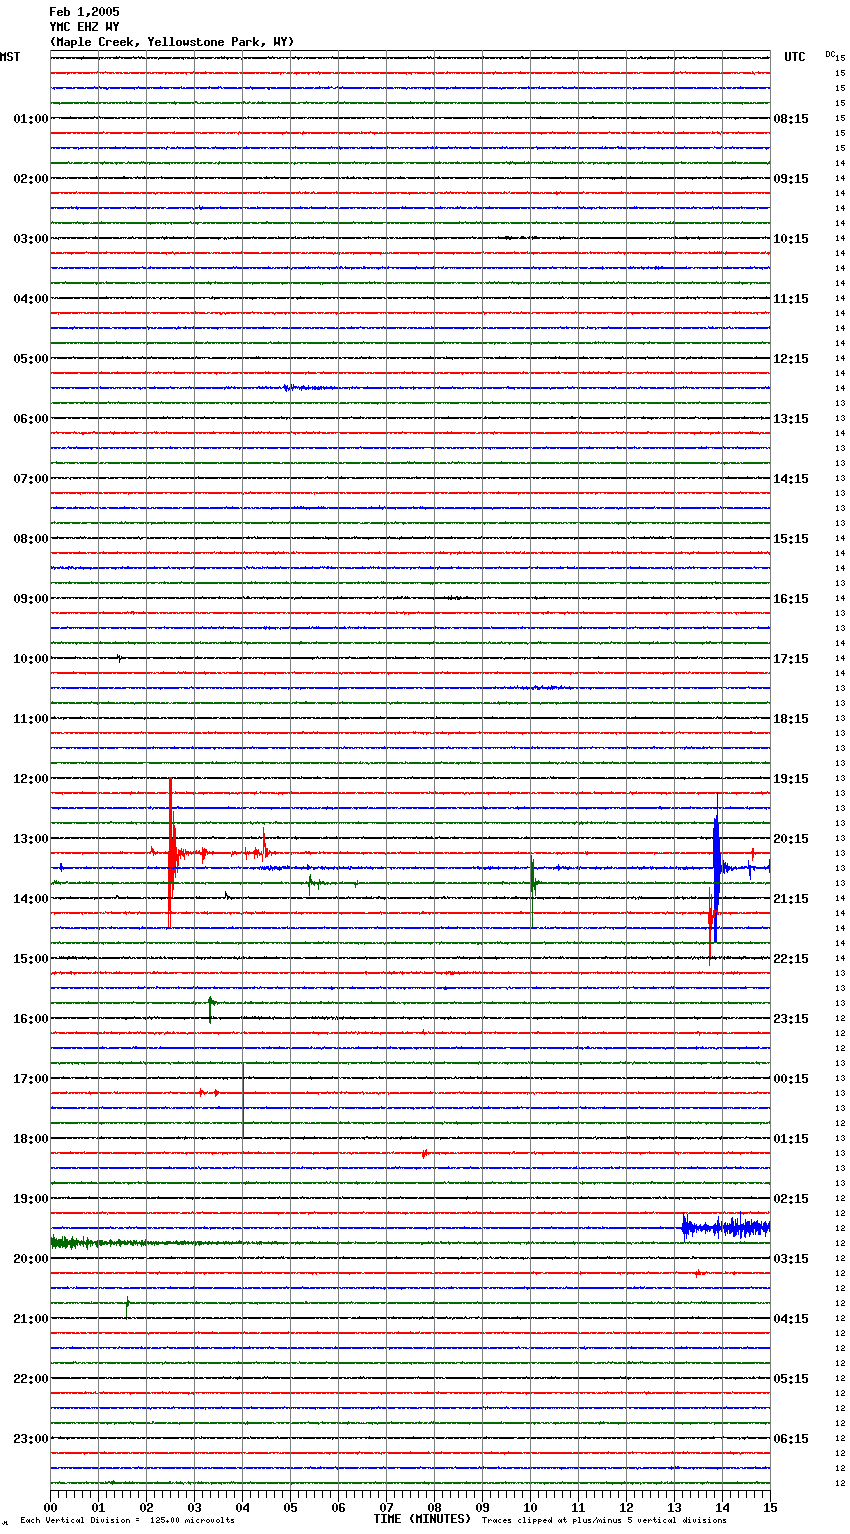
Task: Click the 21:15 UTC time label
Action: coord(791,899)
